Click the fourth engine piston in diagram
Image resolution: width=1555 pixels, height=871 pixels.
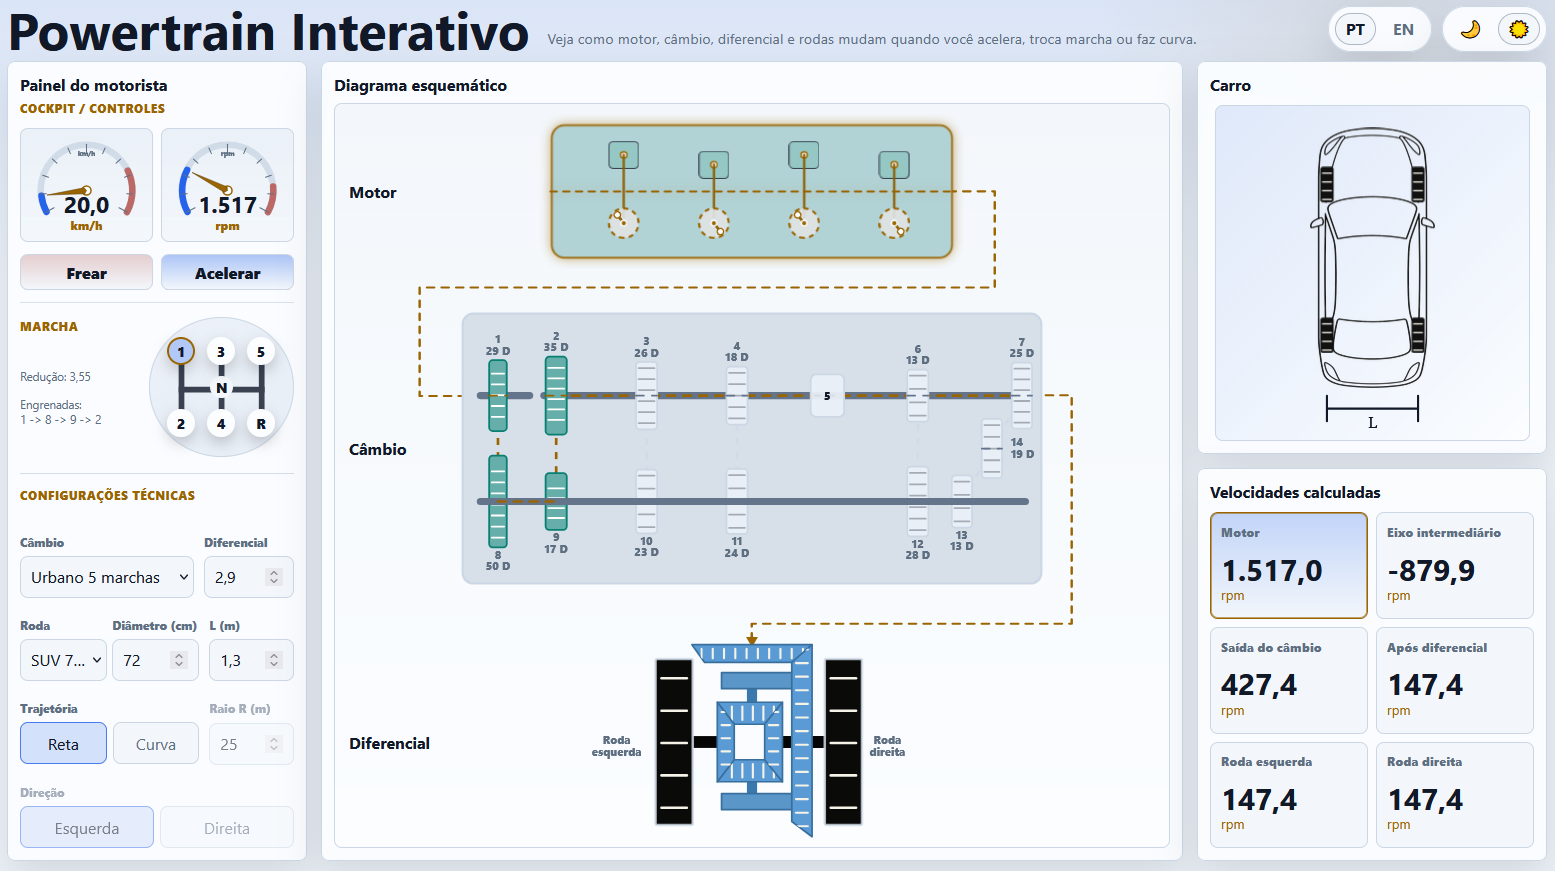[894, 165]
